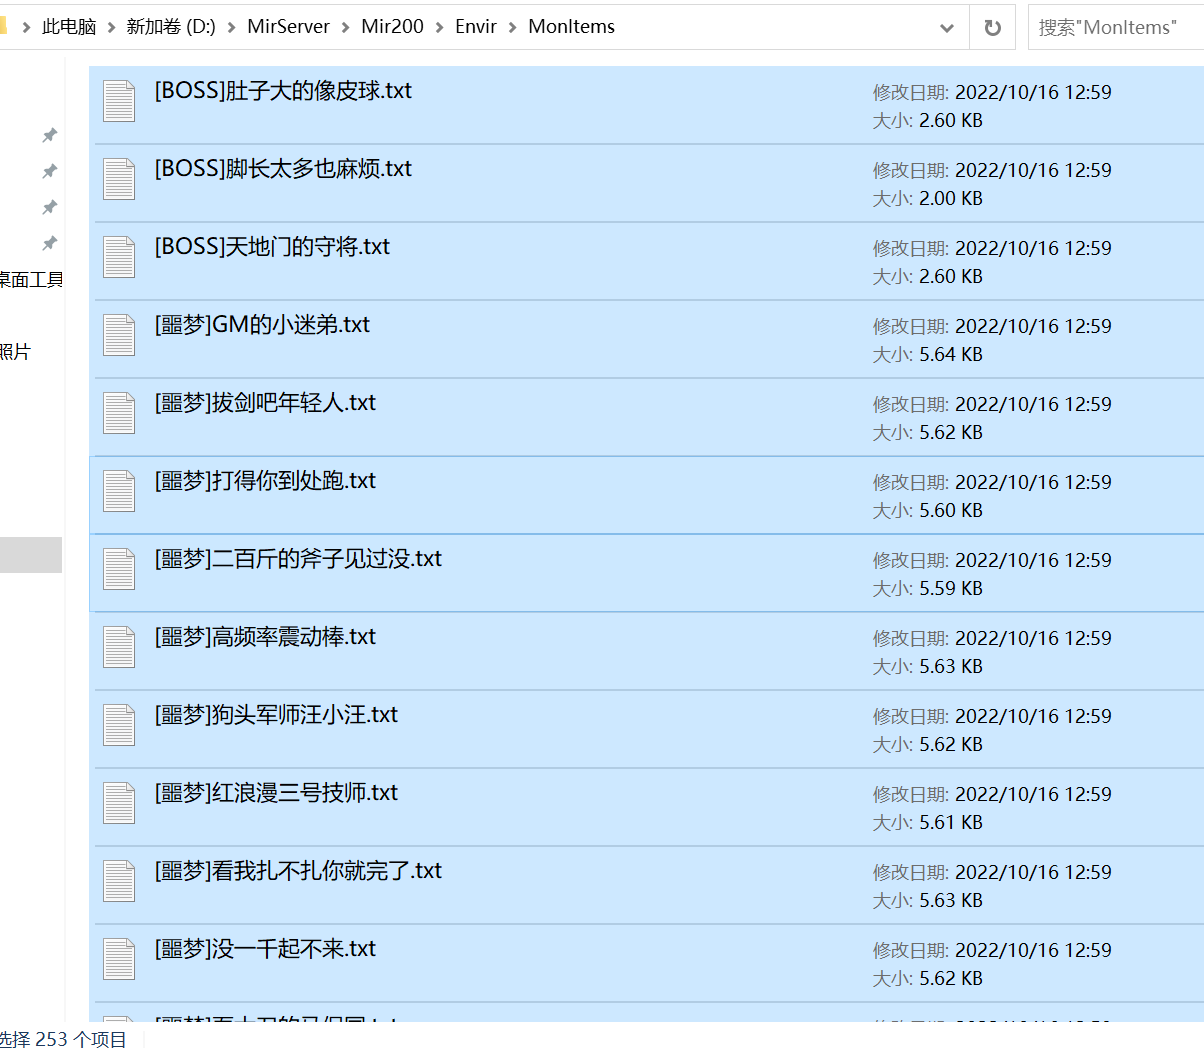Click the size 5.64 KB of GM的小迷弟
The height and width of the screenshot is (1057, 1204).
(x=951, y=355)
